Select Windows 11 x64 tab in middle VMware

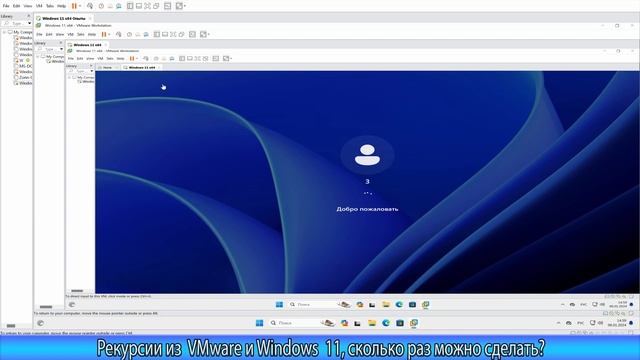(87, 45)
